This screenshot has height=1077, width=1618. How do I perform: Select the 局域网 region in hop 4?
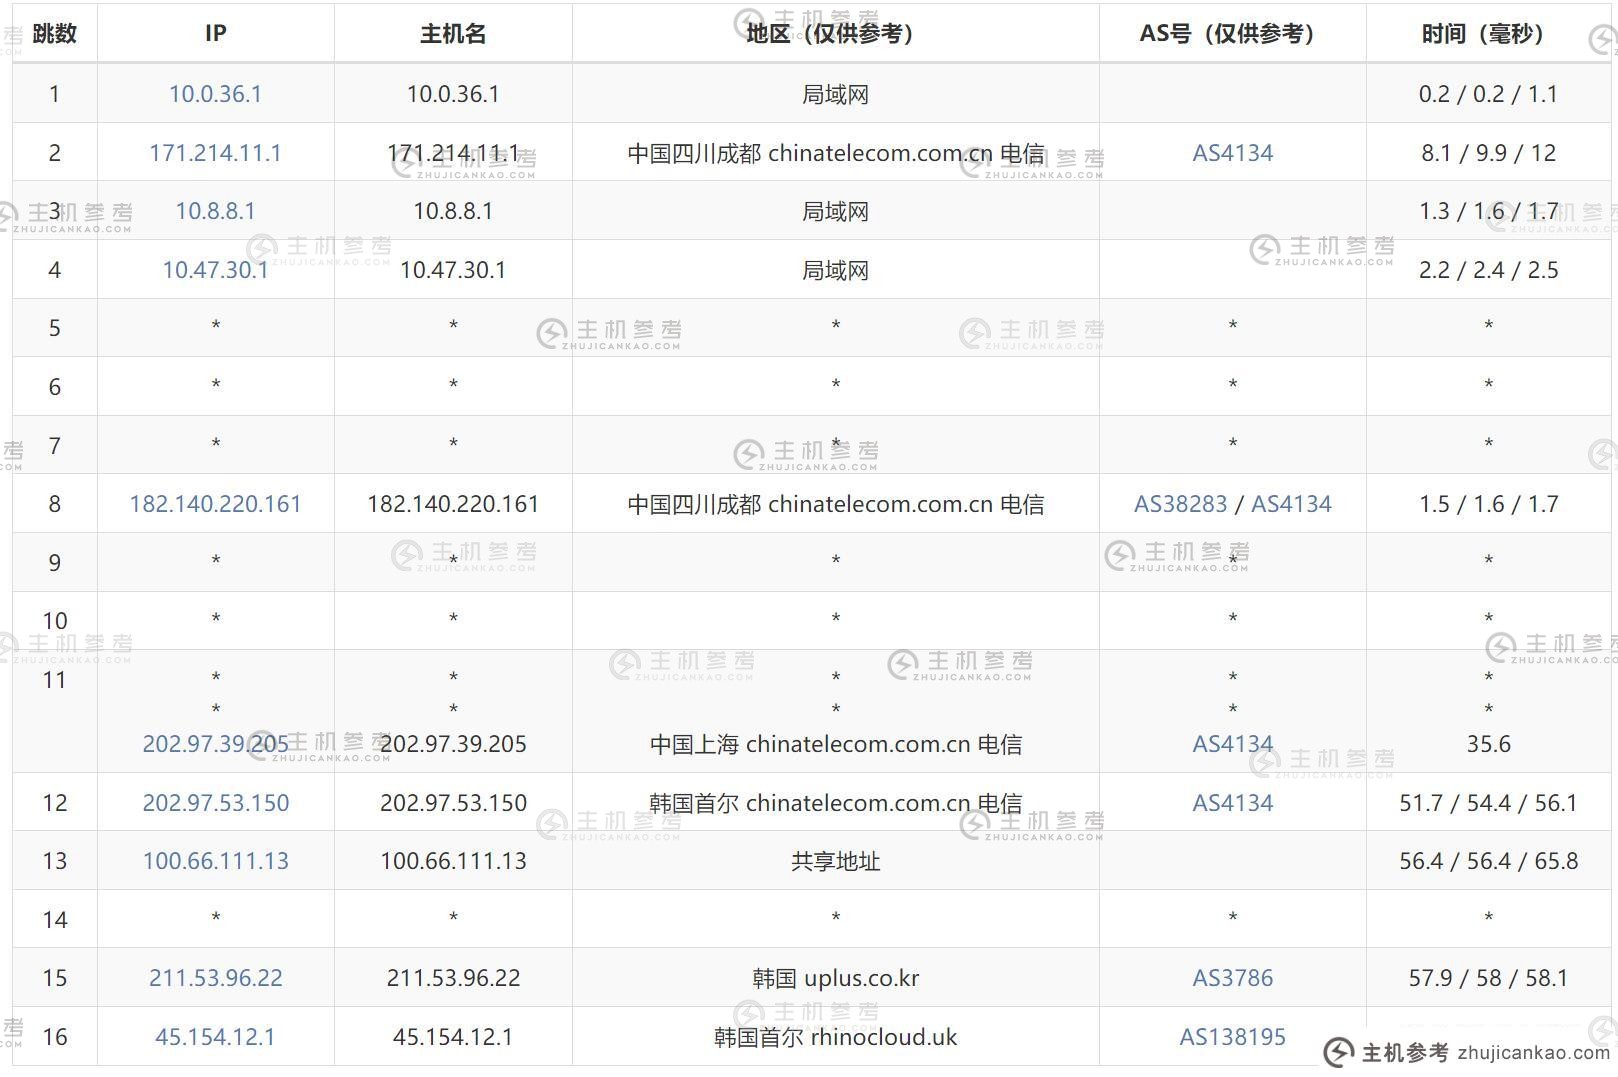pyautogui.click(x=835, y=270)
